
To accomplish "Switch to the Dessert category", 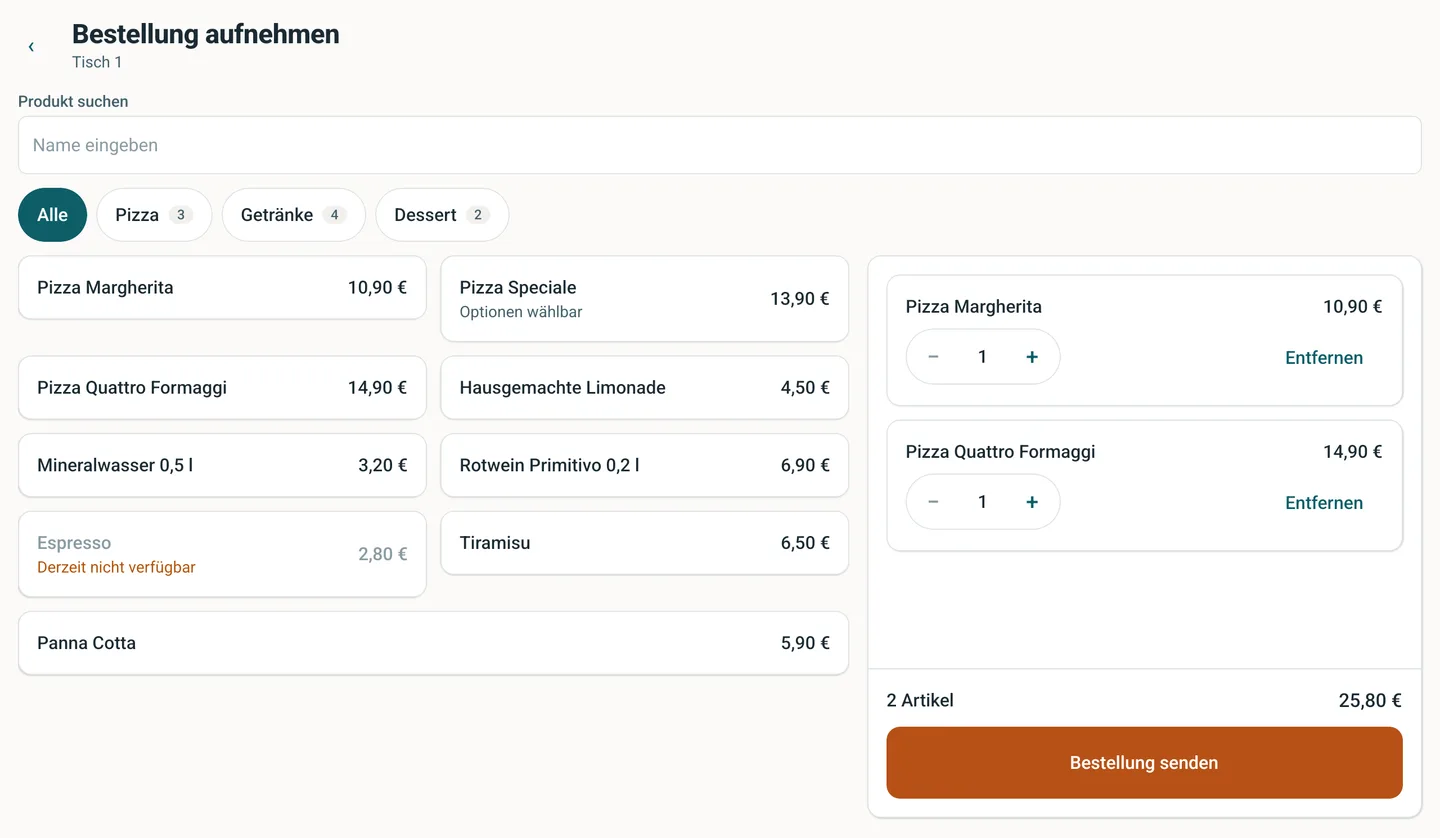I will [442, 215].
